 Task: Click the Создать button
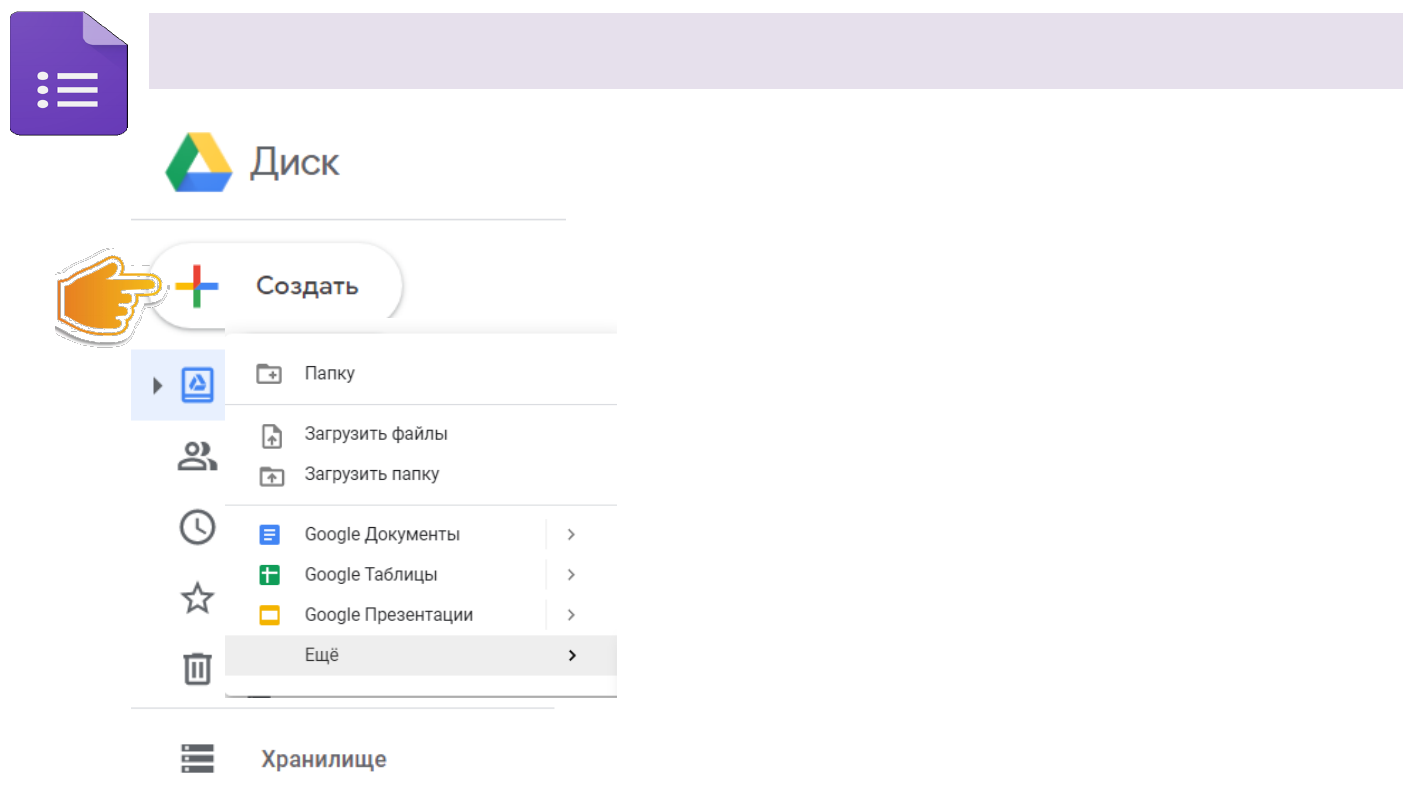pos(277,286)
